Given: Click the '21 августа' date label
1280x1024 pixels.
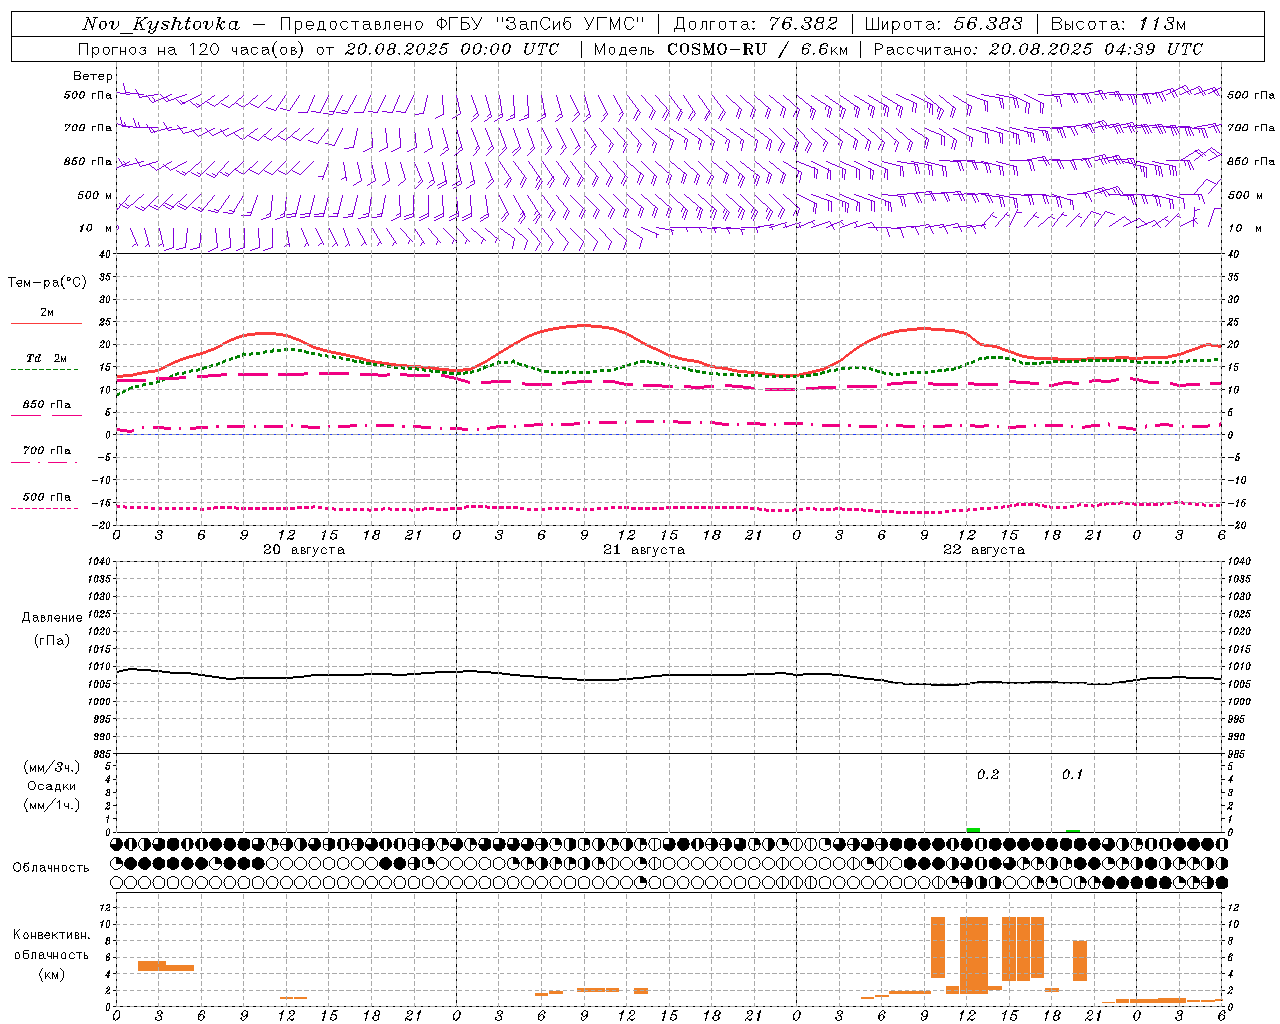Looking at the screenshot, I should click(644, 550).
